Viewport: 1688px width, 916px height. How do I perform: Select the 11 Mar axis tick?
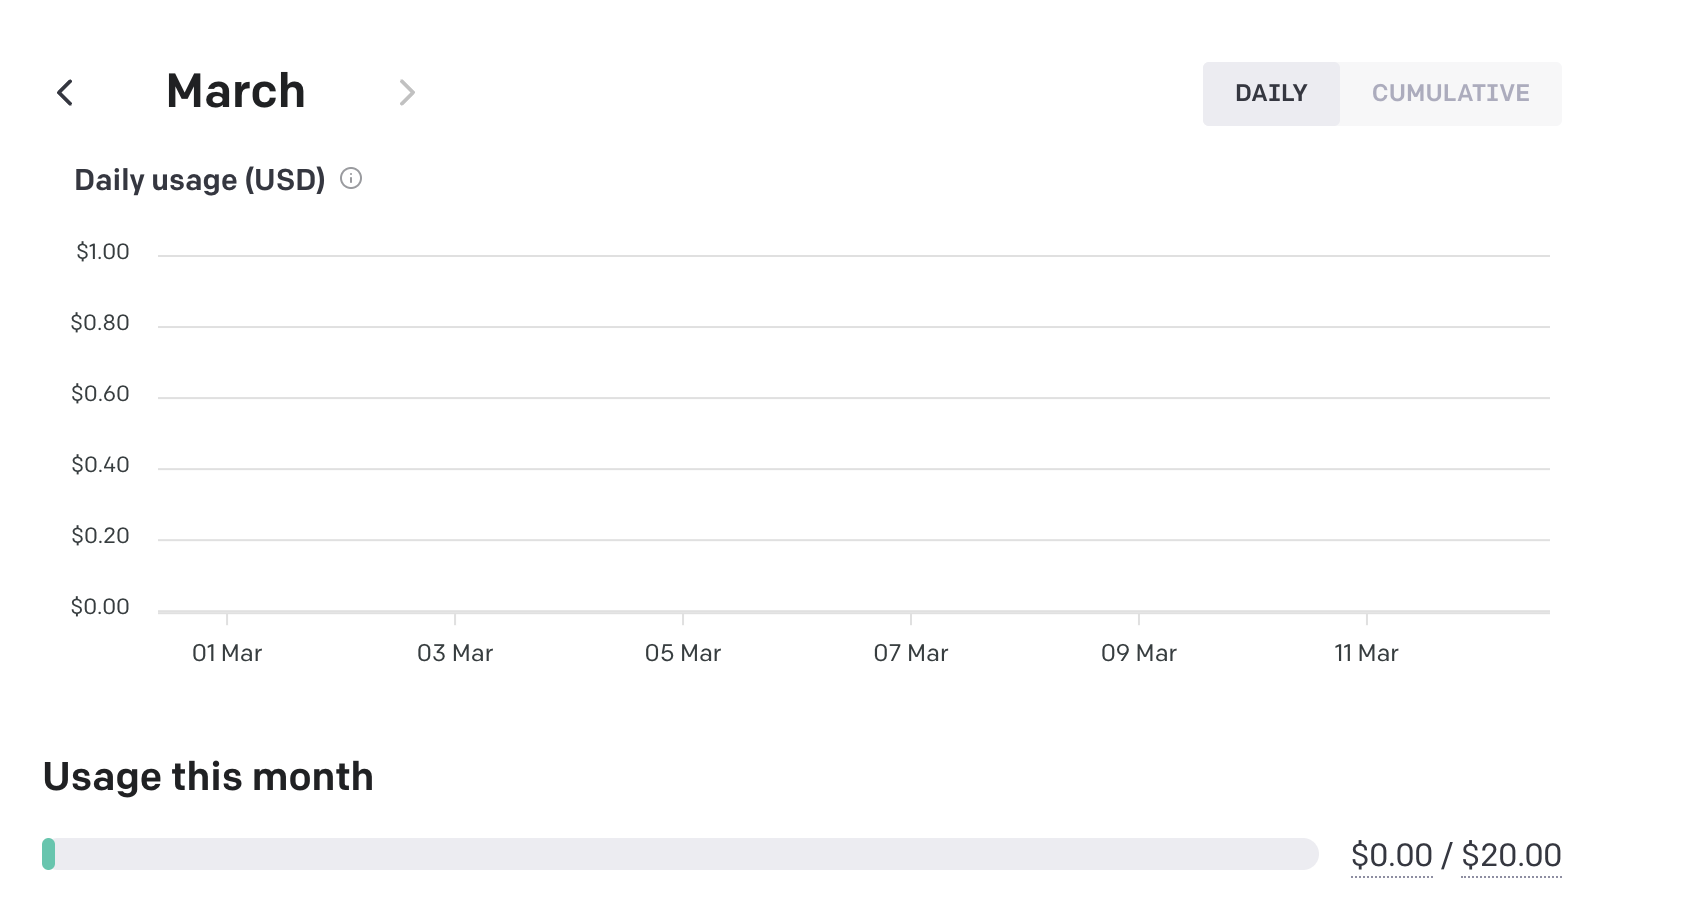tap(1366, 653)
